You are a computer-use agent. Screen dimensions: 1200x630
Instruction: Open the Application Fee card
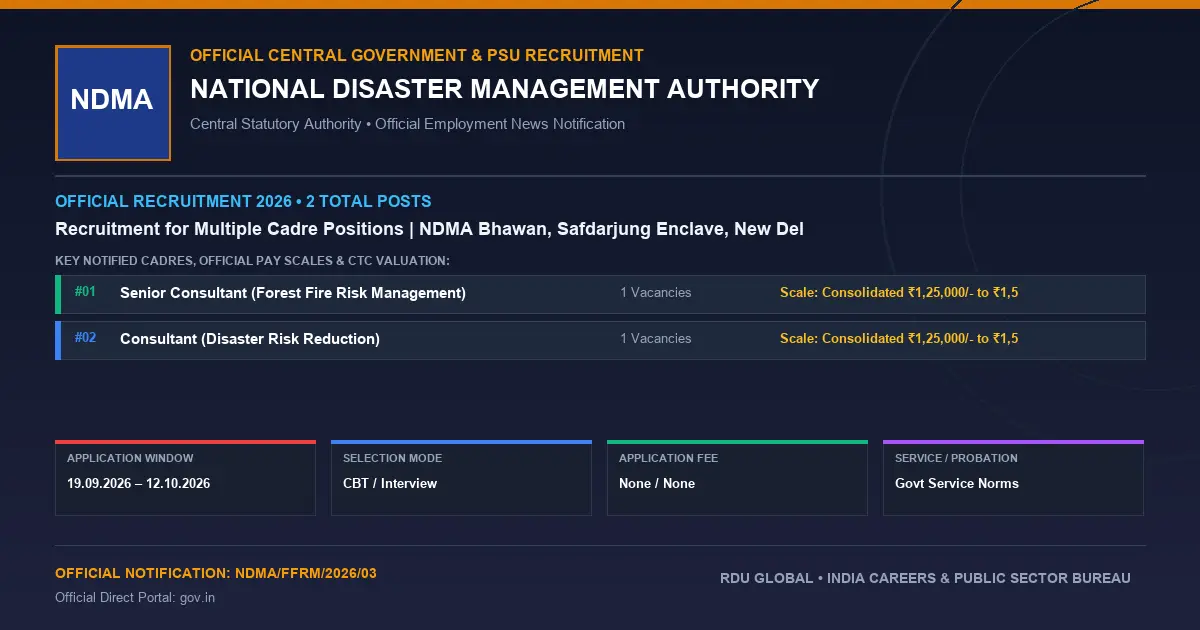tap(737, 478)
